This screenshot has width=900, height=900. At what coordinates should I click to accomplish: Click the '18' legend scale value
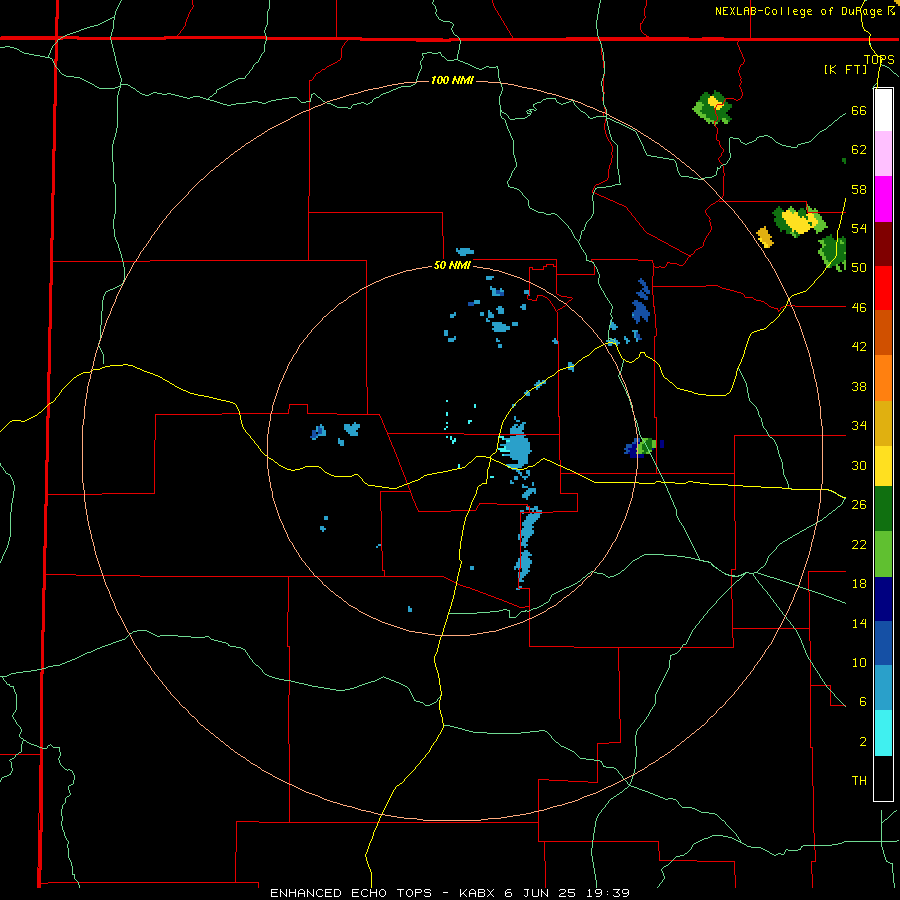(x=859, y=584)
